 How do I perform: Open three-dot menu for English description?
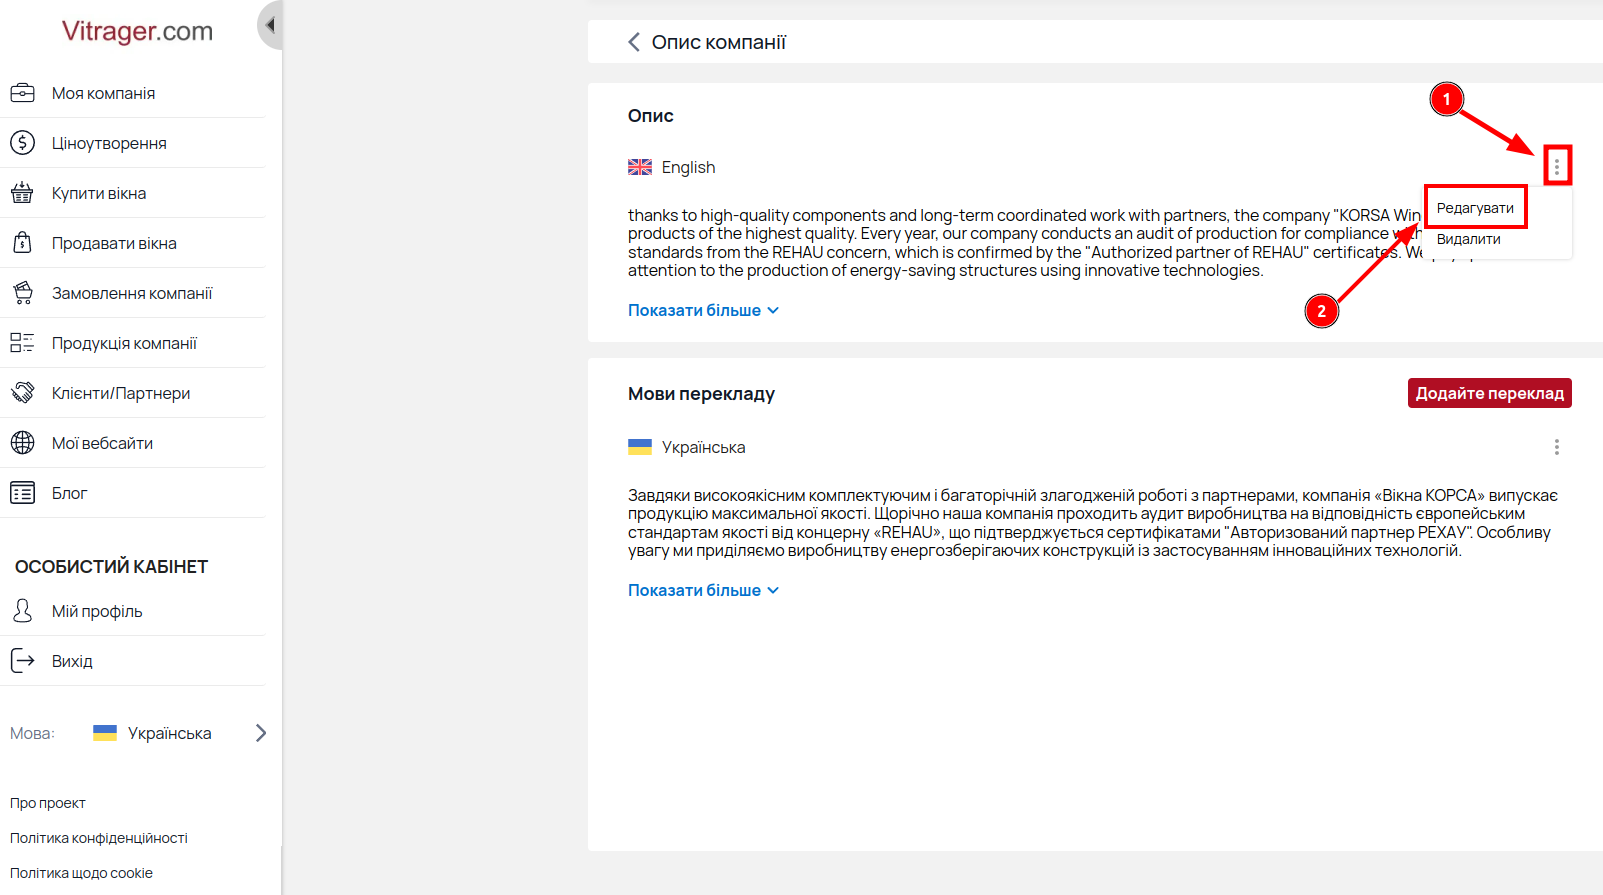click(1556, 166)
